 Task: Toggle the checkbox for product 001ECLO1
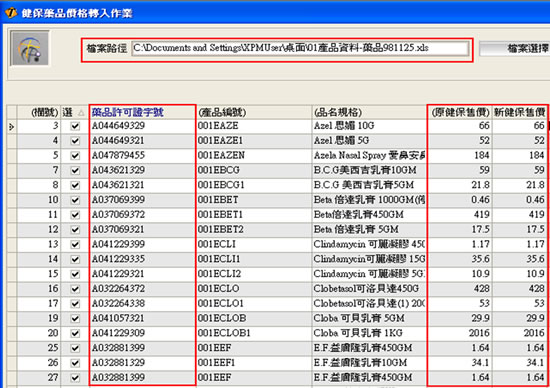tap(75, 304)
